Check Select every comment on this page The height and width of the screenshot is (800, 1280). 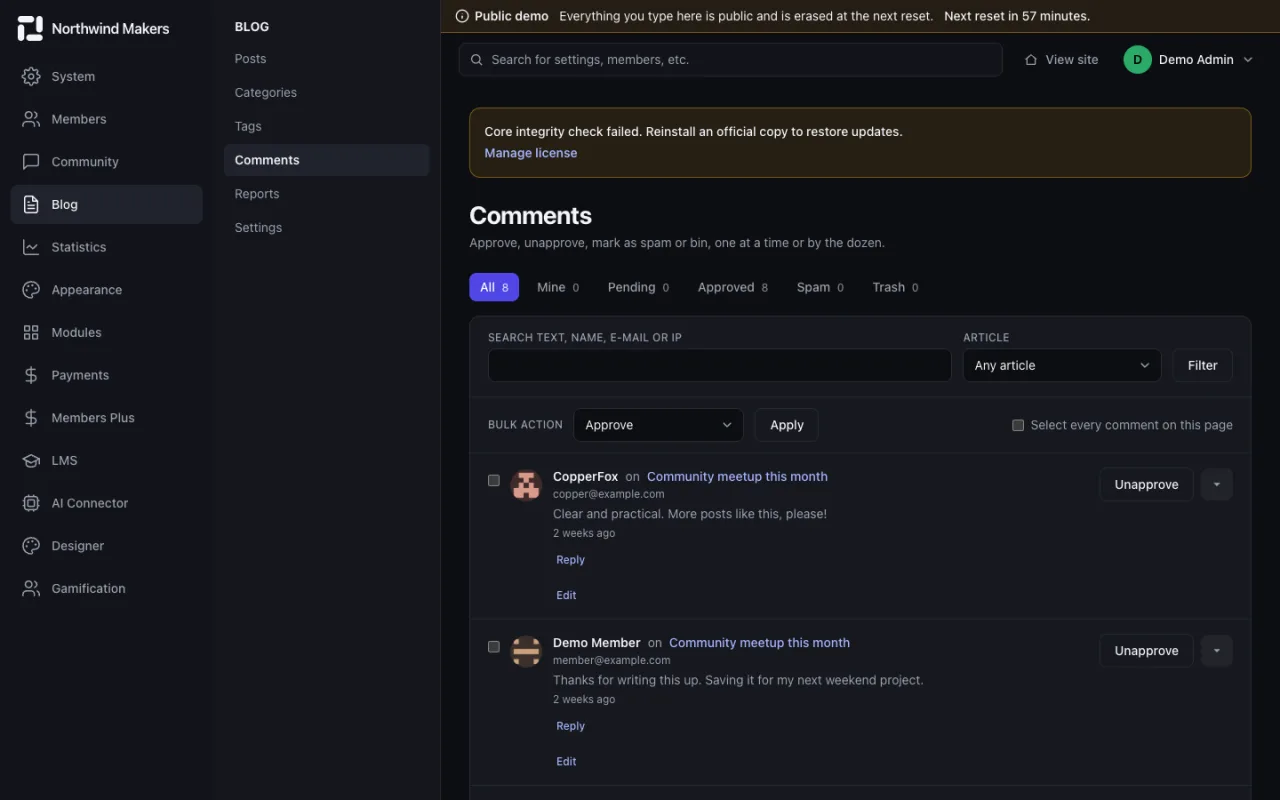coord(1018,425)
